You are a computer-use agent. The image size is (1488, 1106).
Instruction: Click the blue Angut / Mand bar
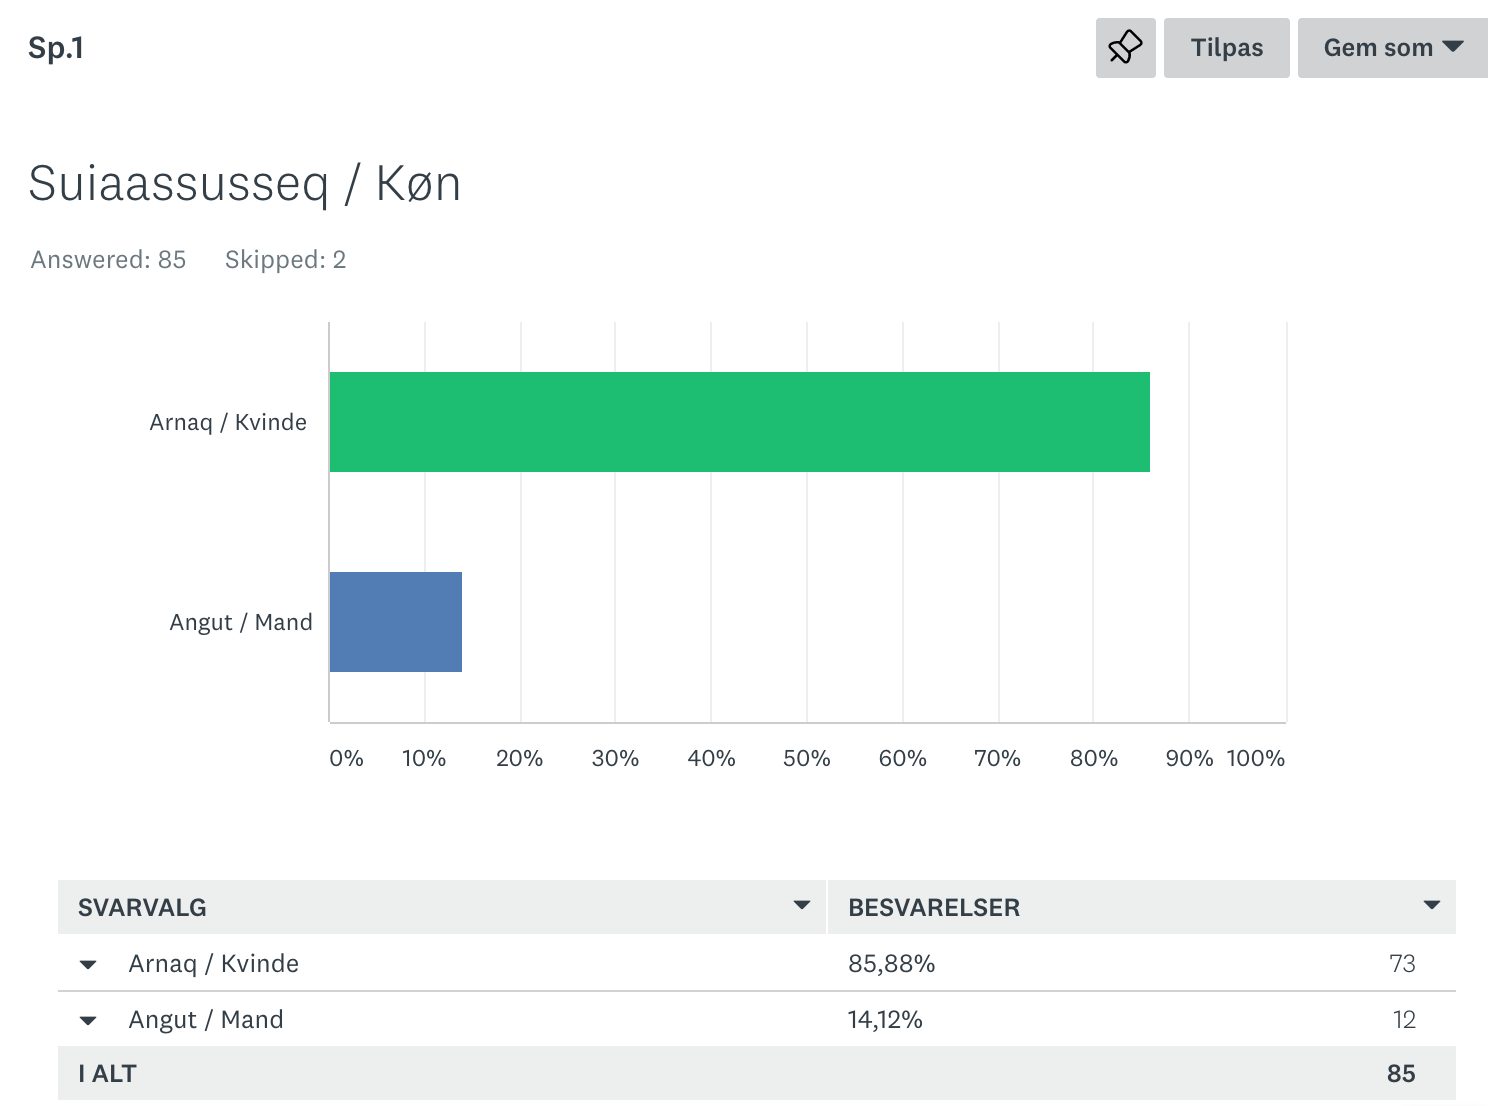point(395,622)
